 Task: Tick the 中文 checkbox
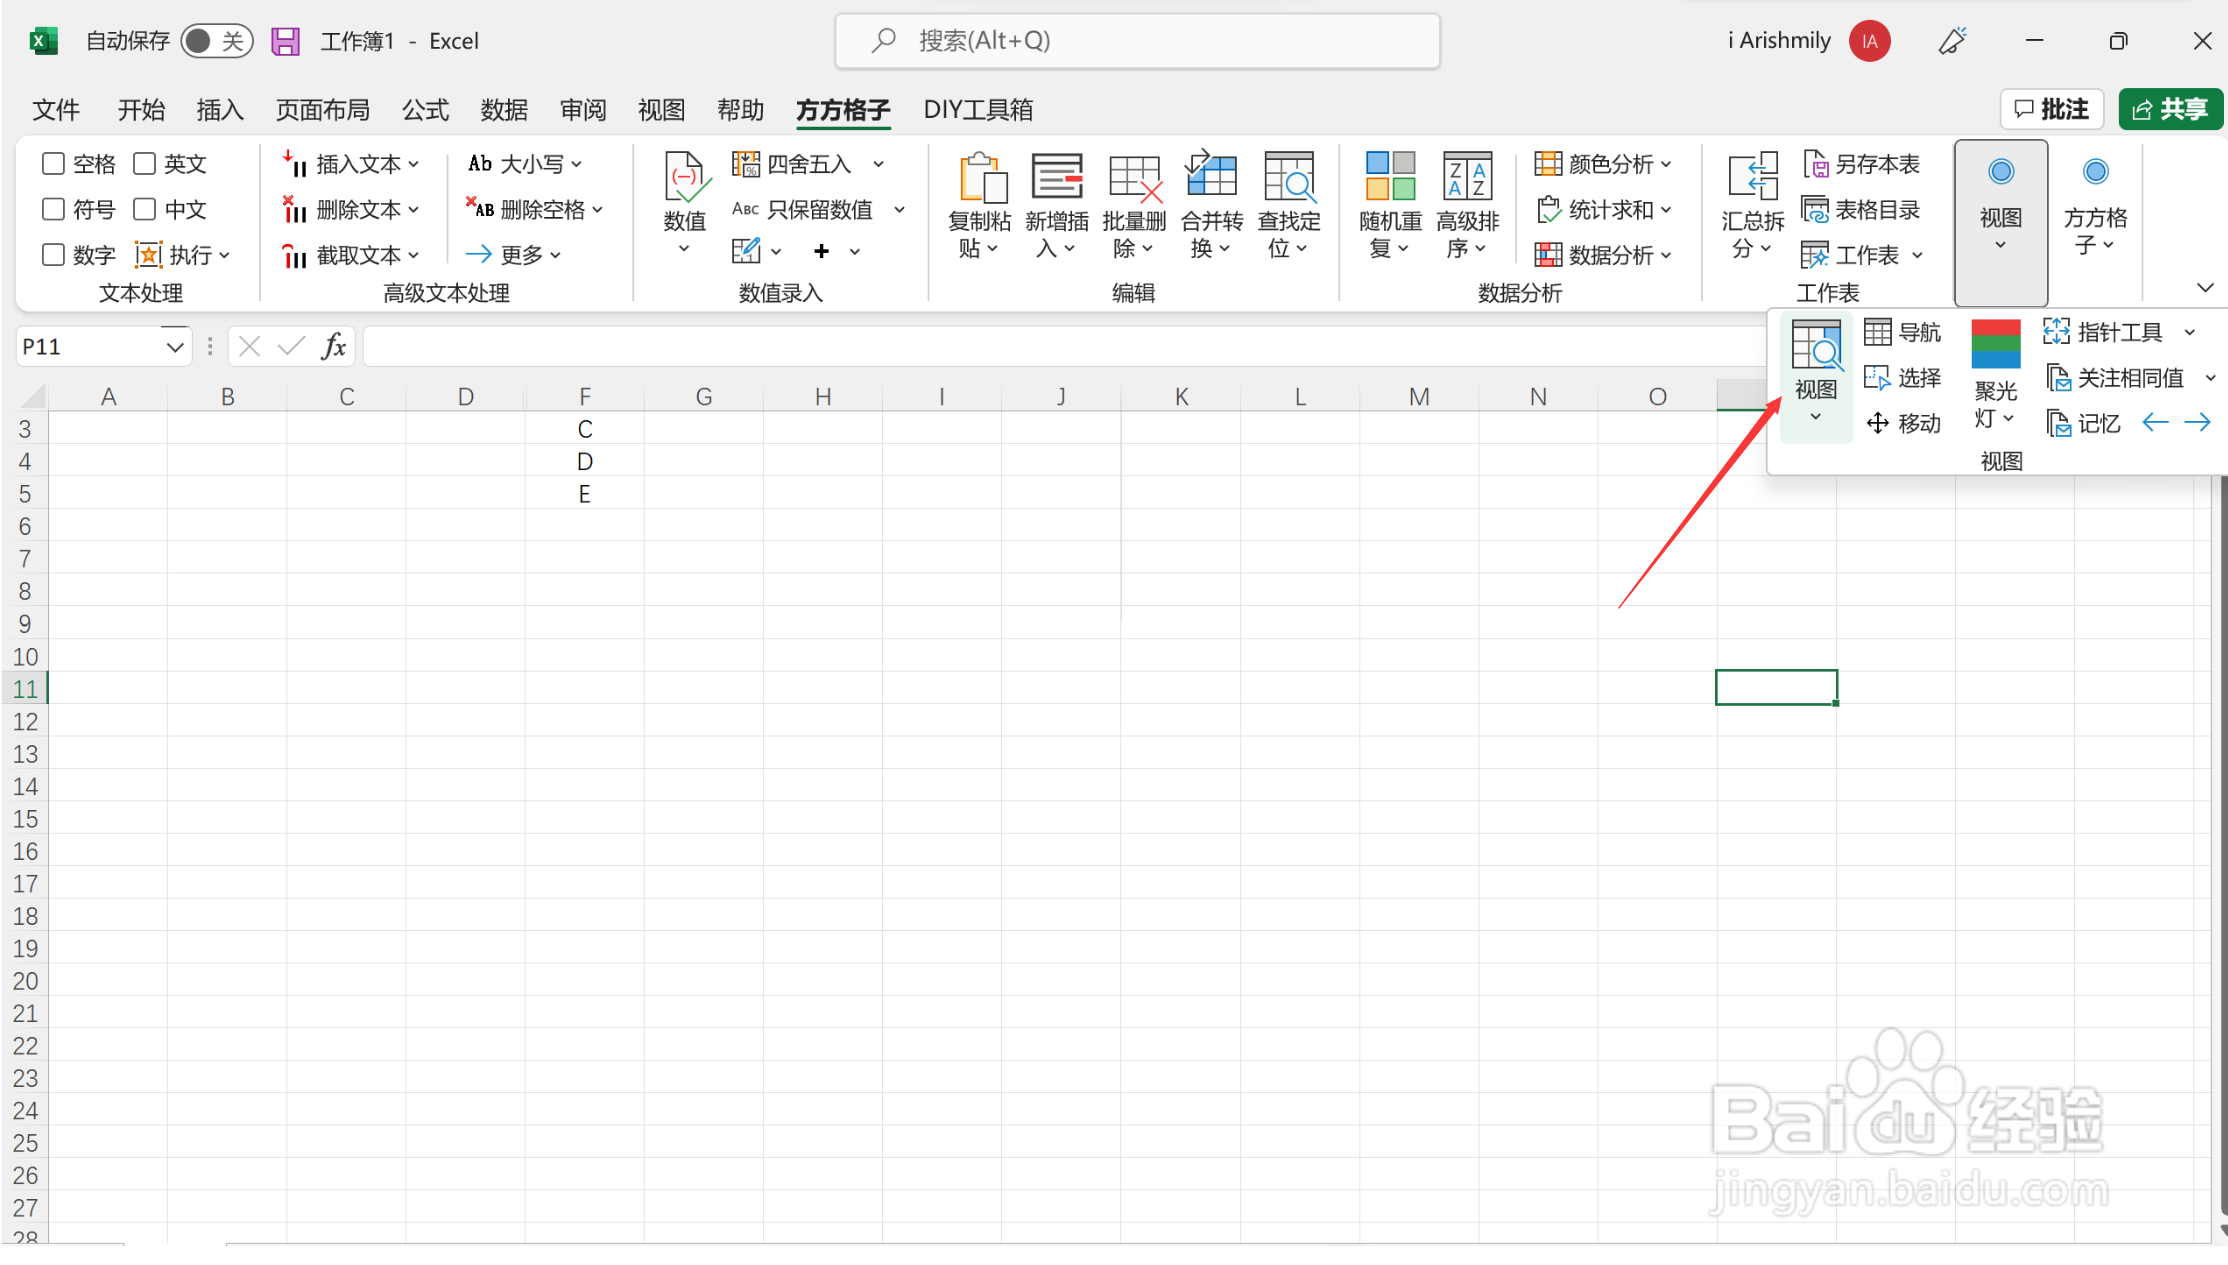[x=145, y=209]
